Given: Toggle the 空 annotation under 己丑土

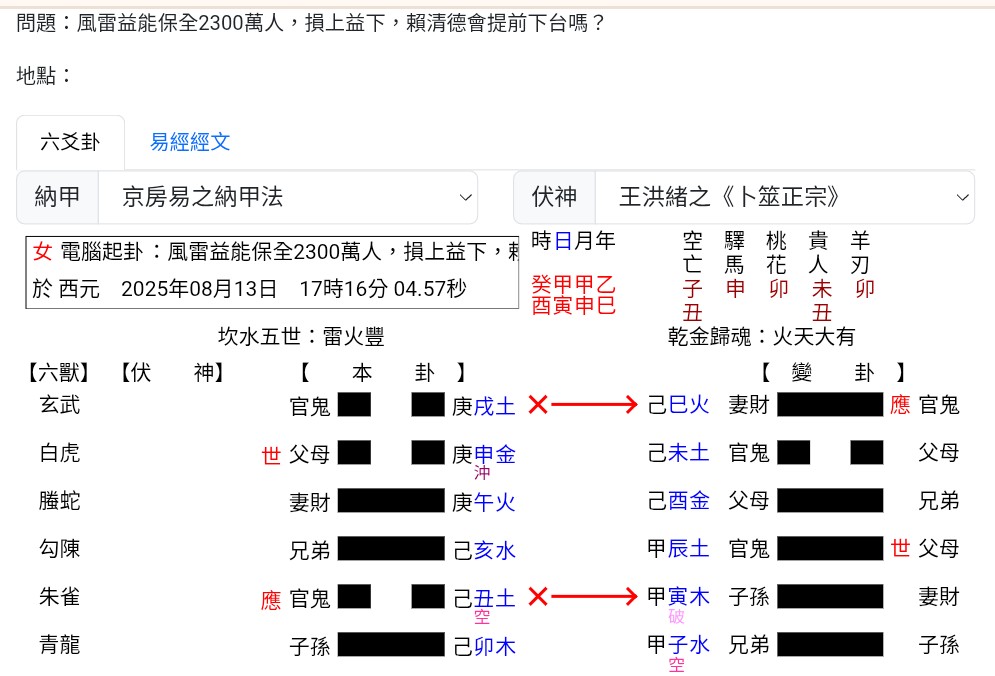Looking at the screenshot, I should coord(482,617).
